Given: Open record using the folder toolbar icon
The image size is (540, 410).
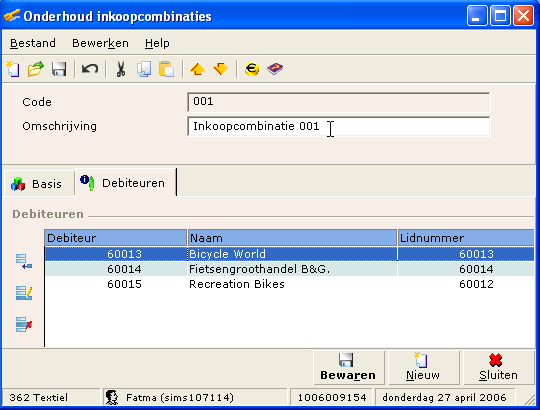Looking at the screenshot, I should click(x=36, y=69).
